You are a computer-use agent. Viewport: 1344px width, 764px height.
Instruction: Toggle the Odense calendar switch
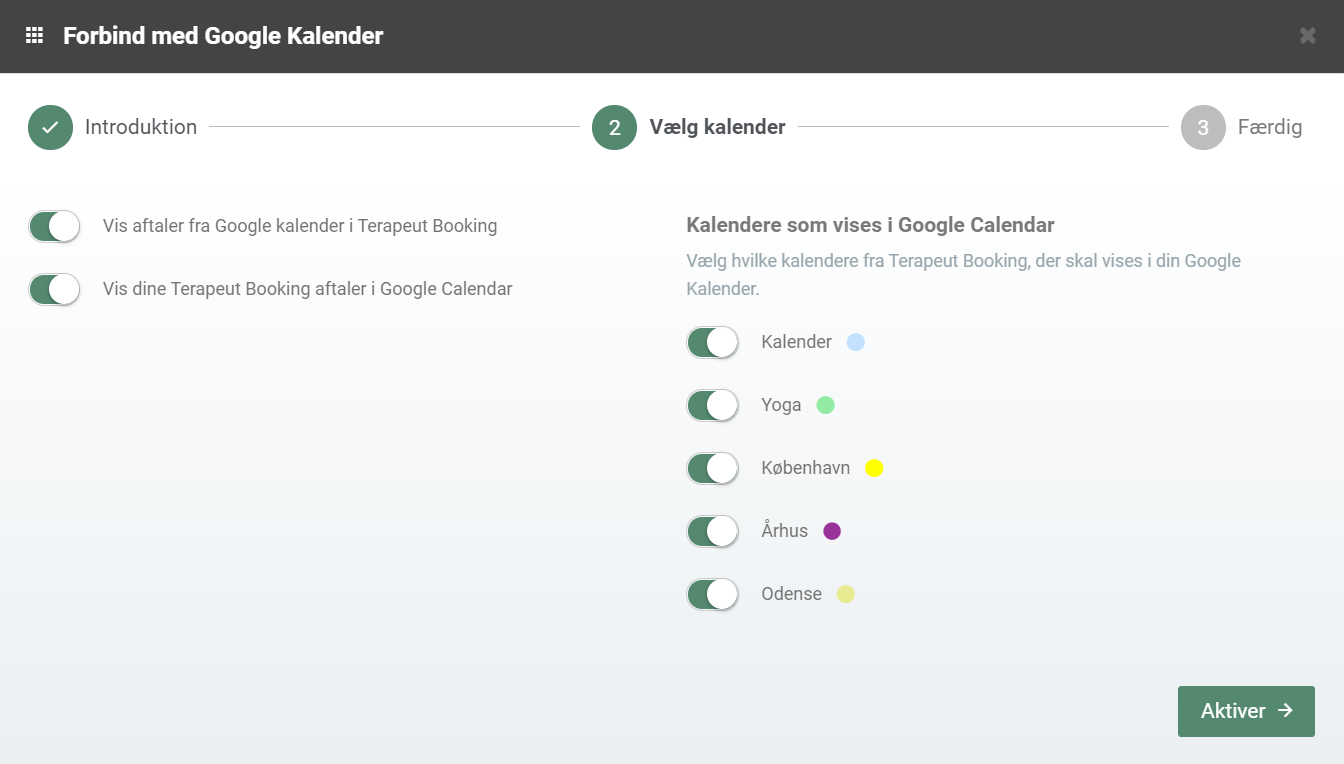coord(712,594)
